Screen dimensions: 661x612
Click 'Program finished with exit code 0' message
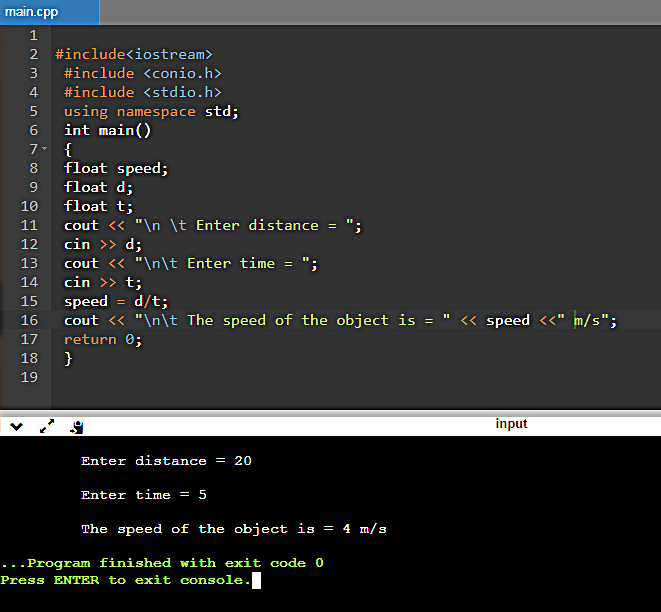162,563
